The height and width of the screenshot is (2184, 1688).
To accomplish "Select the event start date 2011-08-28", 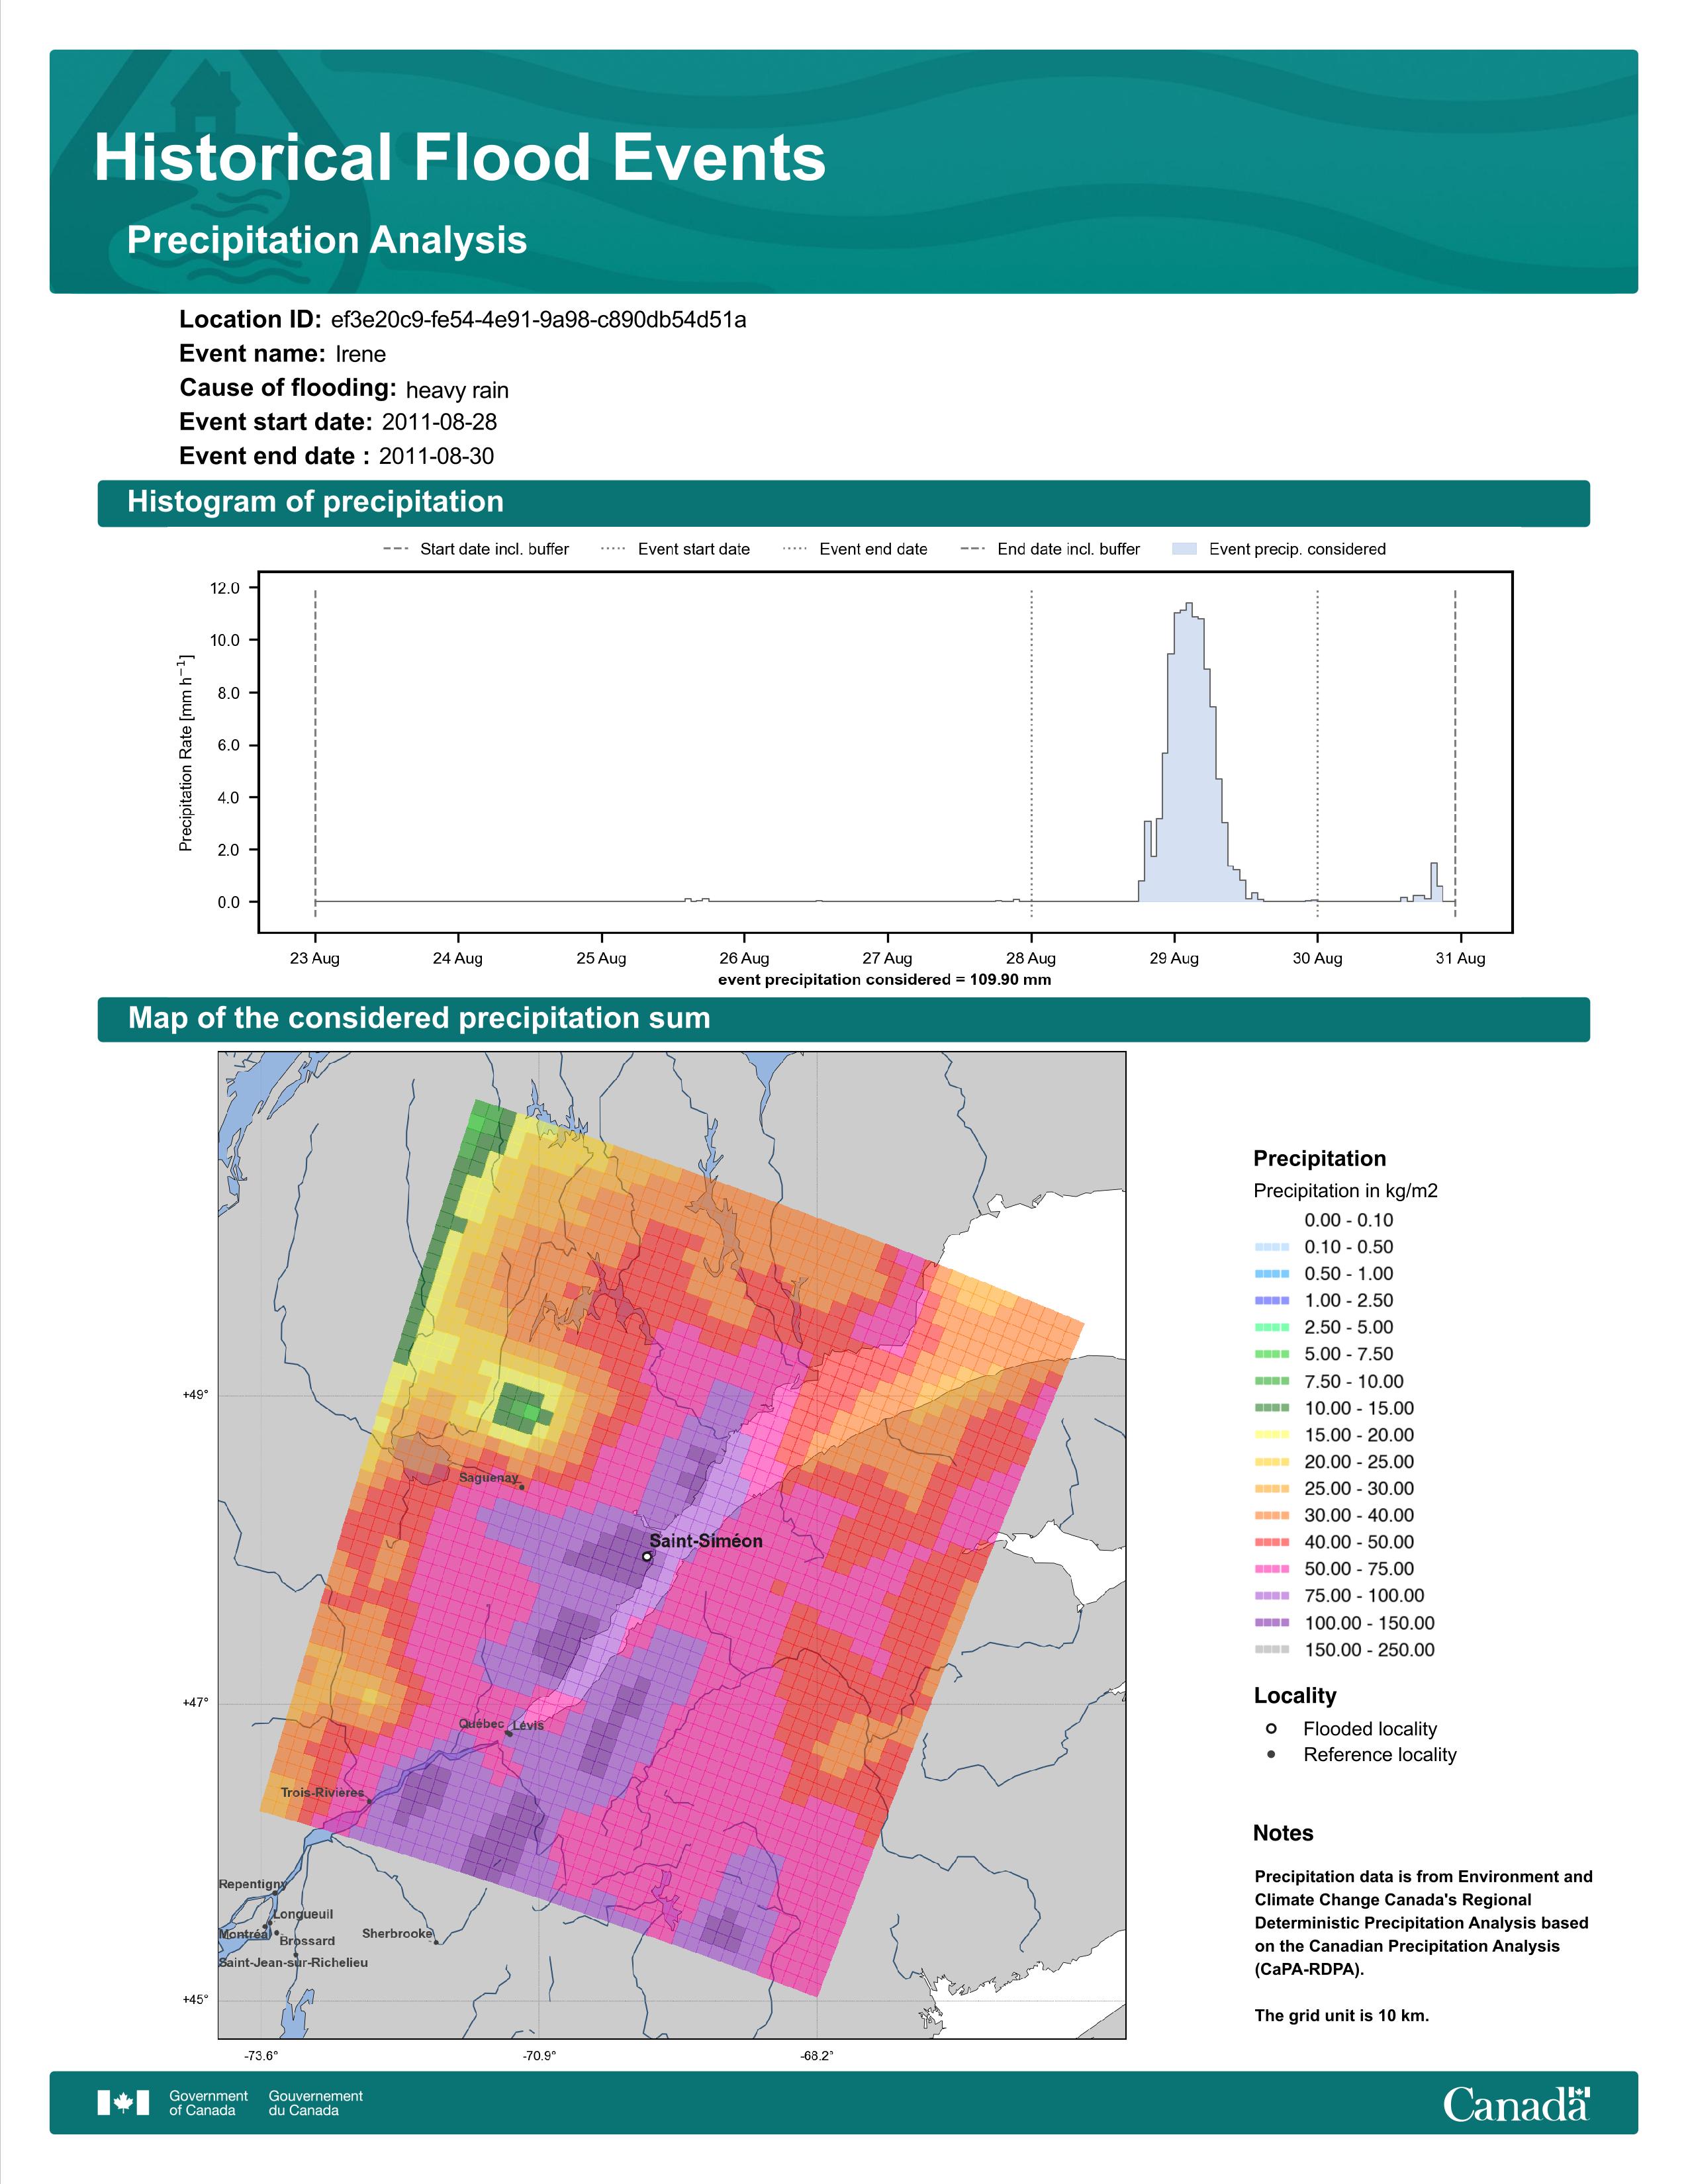I will tap(439, 422).
